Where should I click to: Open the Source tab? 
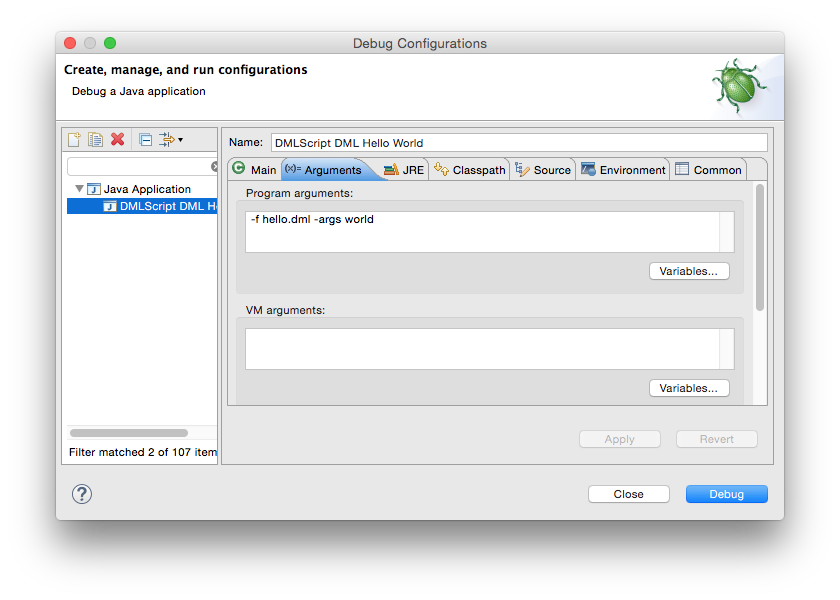543,170
